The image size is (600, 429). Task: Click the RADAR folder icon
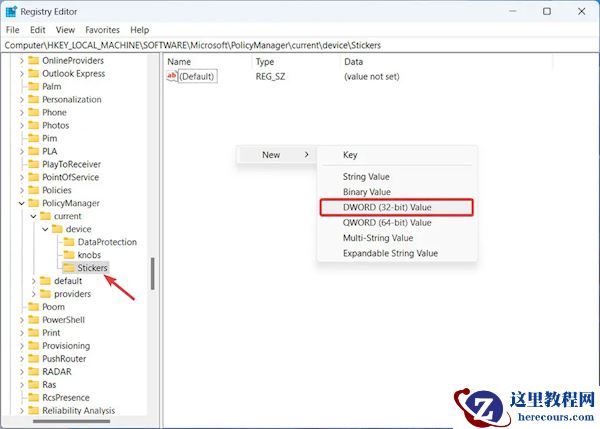coord(34,372)
